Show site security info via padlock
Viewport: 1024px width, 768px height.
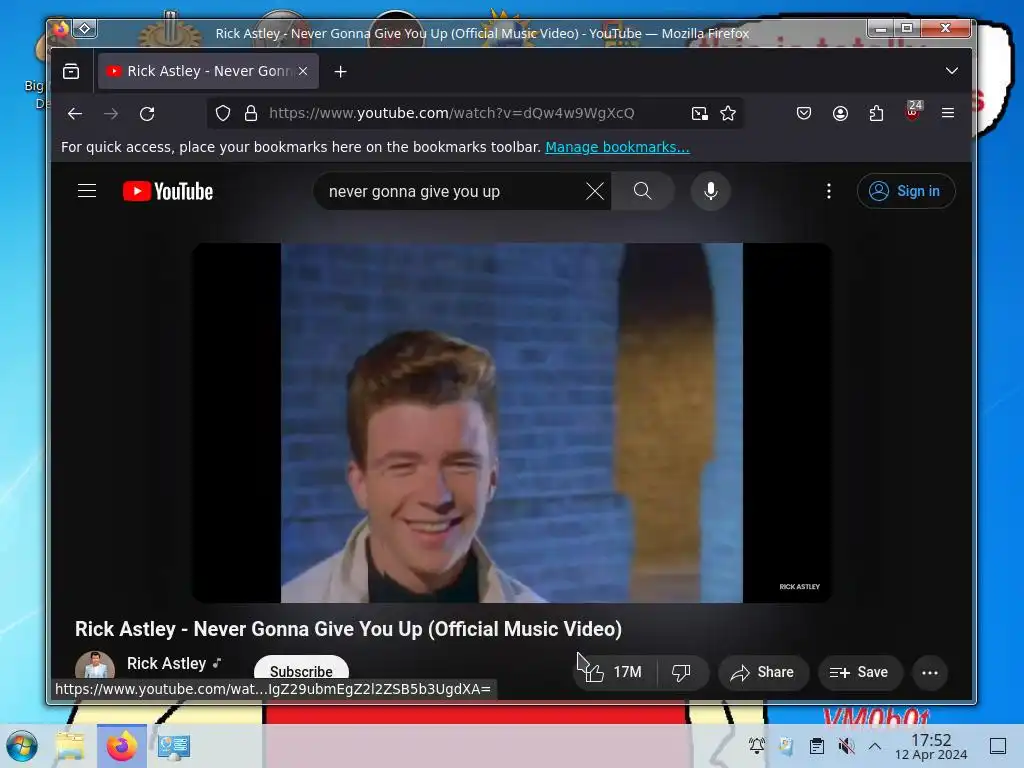[251, 114]
